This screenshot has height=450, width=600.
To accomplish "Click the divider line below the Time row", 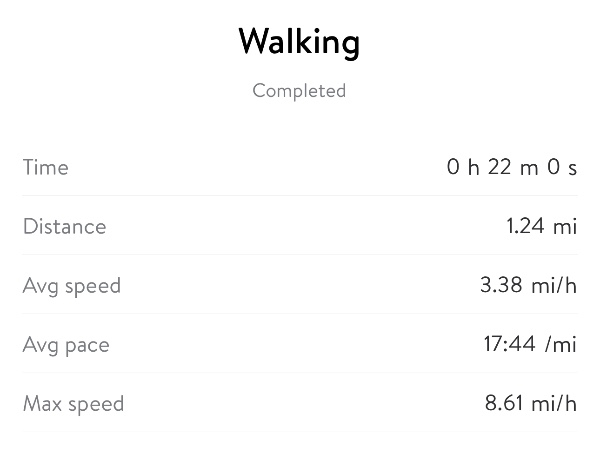I will (x=300, y=196).
